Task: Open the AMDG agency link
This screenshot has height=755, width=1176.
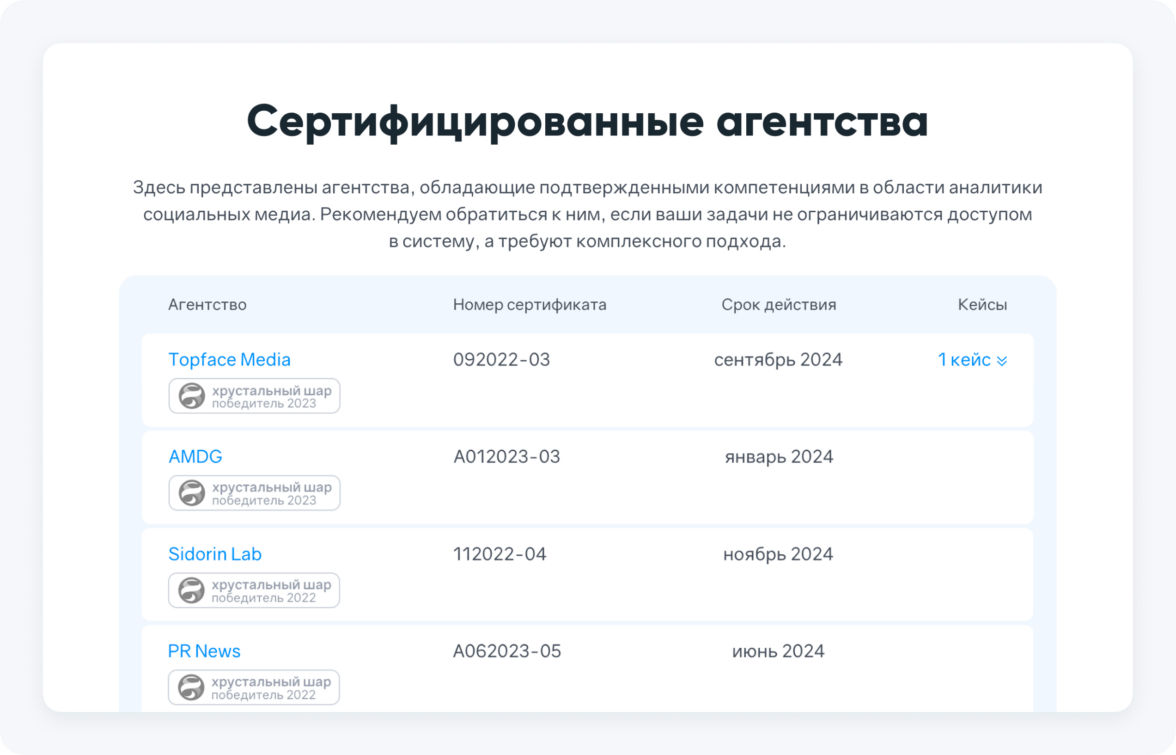Action: tap(195, 457)
